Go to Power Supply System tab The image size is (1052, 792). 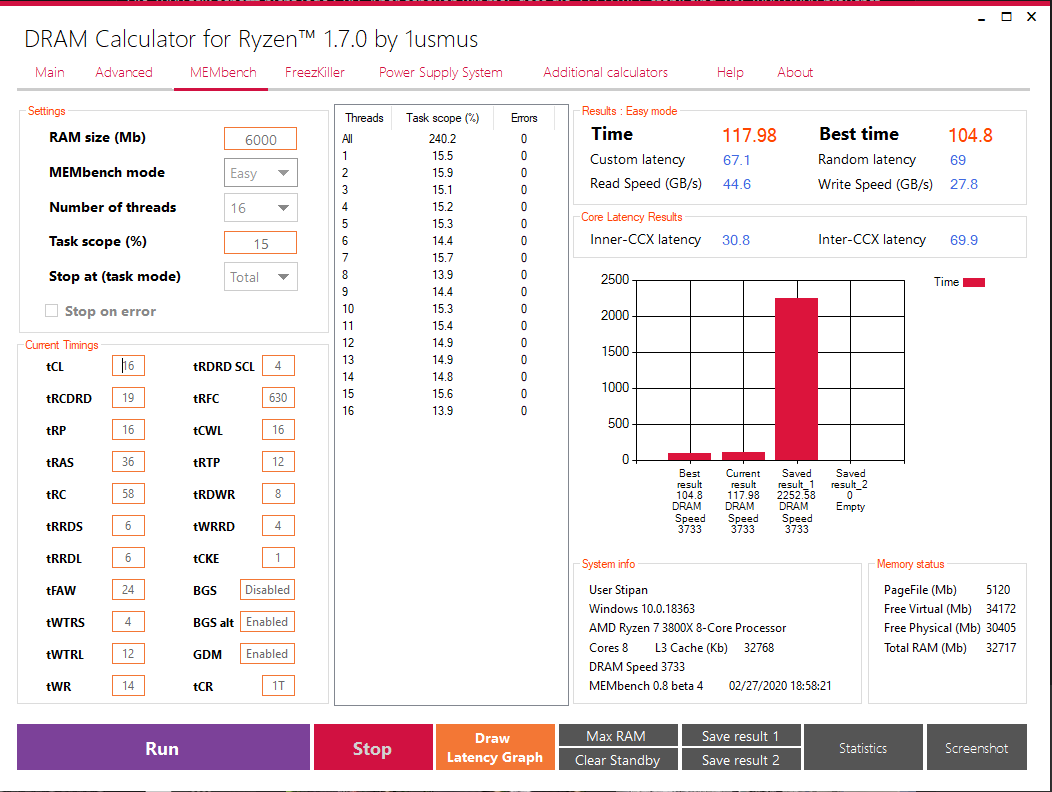pos(441,72)
